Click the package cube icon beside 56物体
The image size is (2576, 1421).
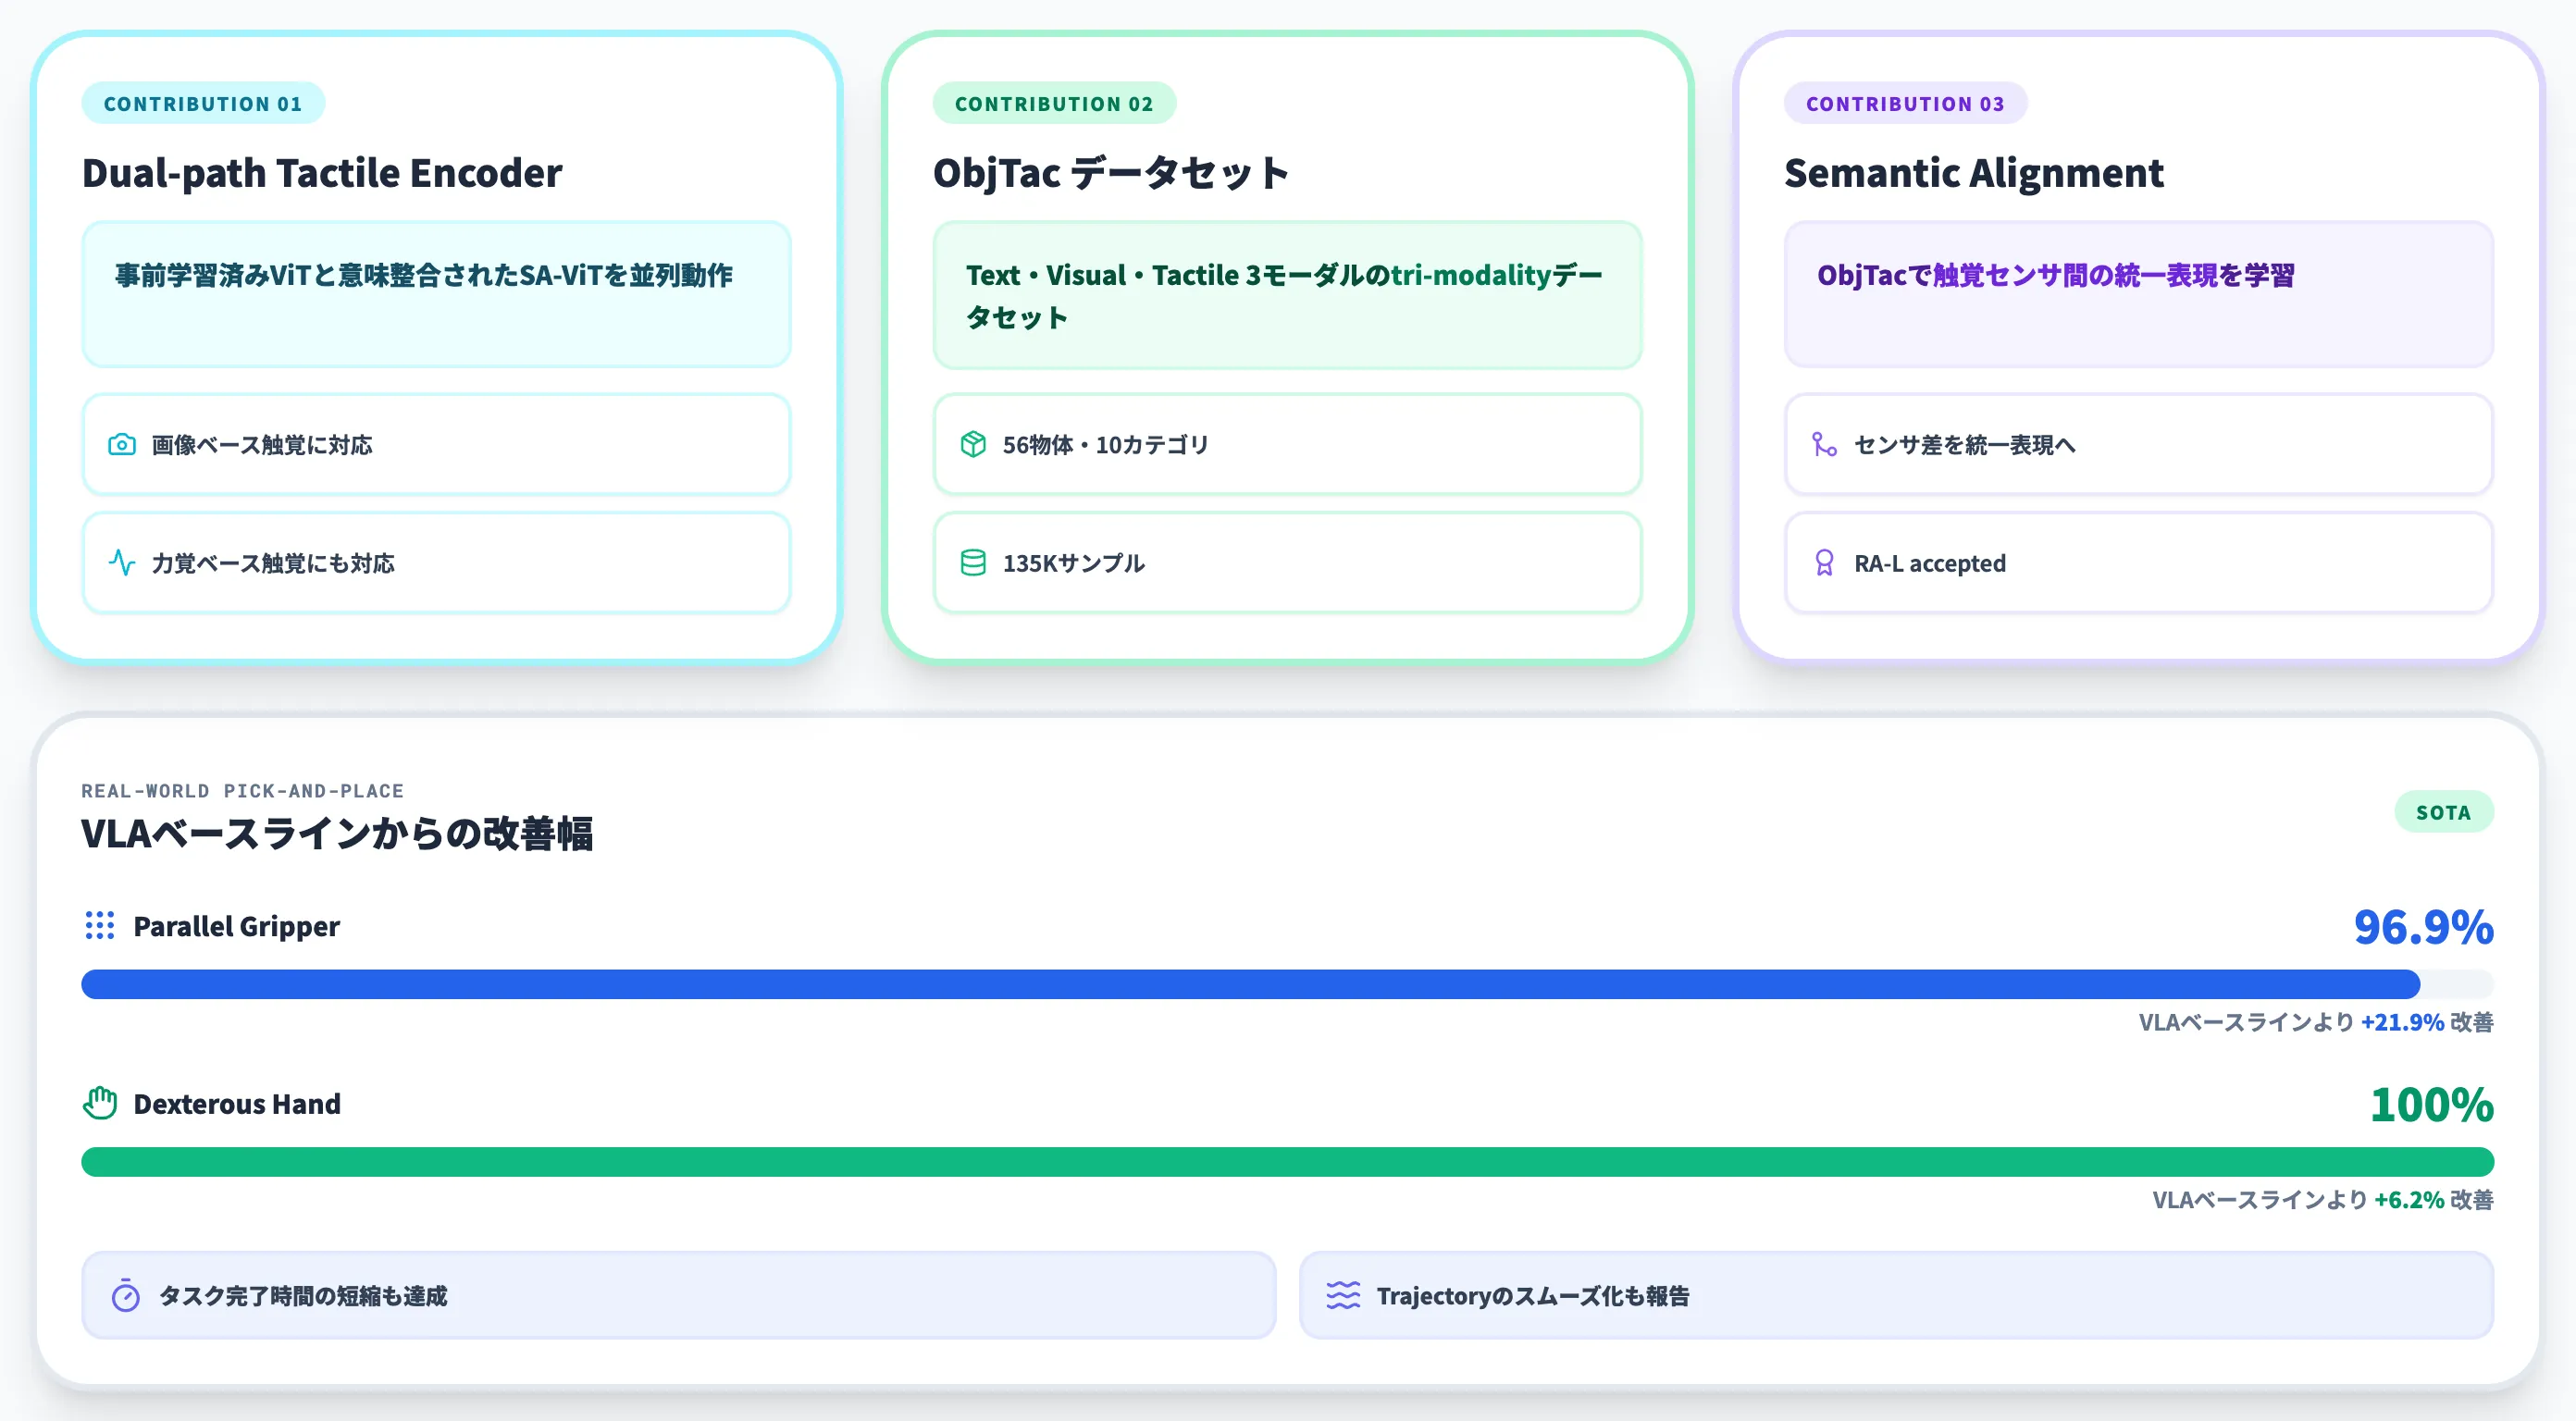point(973,444)
